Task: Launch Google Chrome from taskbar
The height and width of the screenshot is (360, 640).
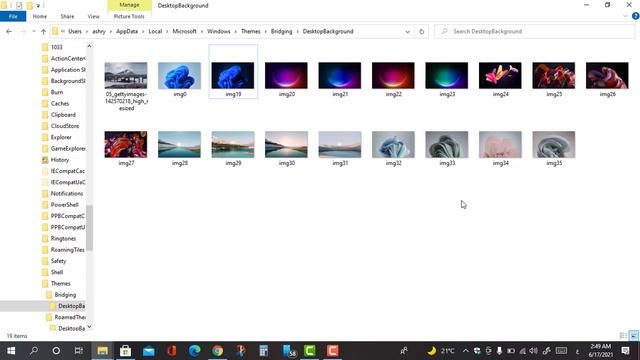Action: point(218,351)
